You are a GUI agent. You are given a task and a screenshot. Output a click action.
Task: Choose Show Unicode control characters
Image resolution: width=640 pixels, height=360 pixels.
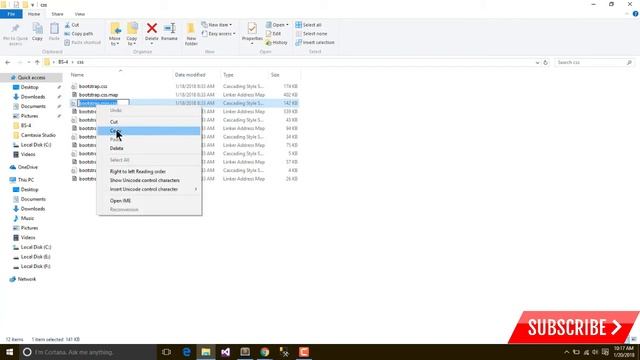(x=149, y=180)
